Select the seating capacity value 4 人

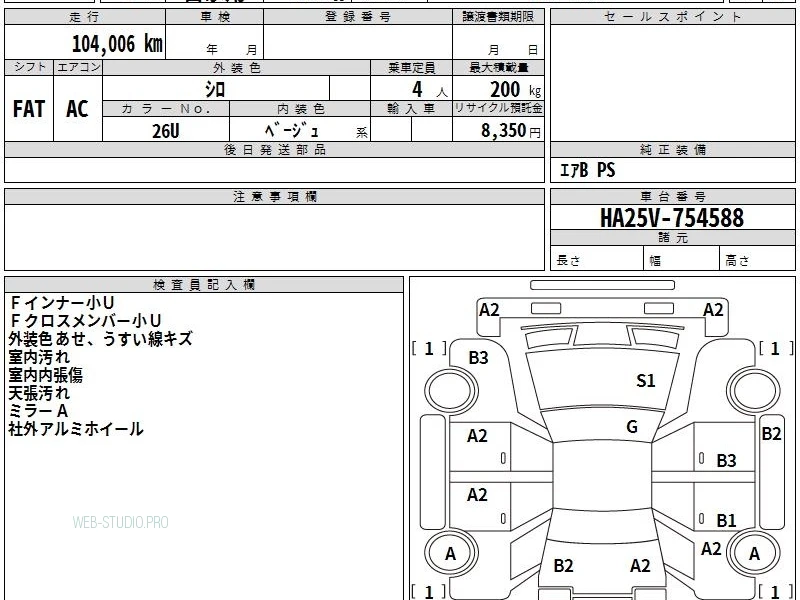click(x=429, y=90)
